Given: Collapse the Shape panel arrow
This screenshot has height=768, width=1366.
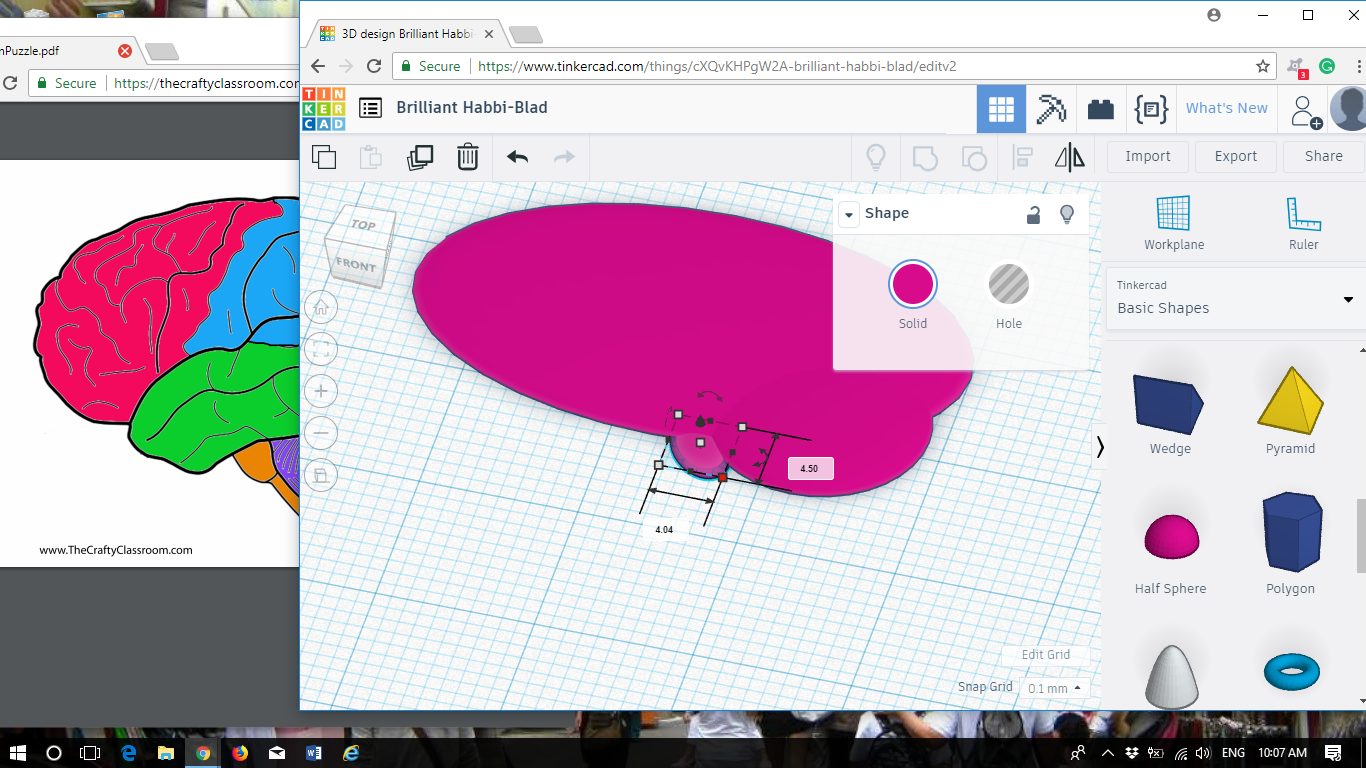Looking at the screenshot, I should (x=849, y=214).
